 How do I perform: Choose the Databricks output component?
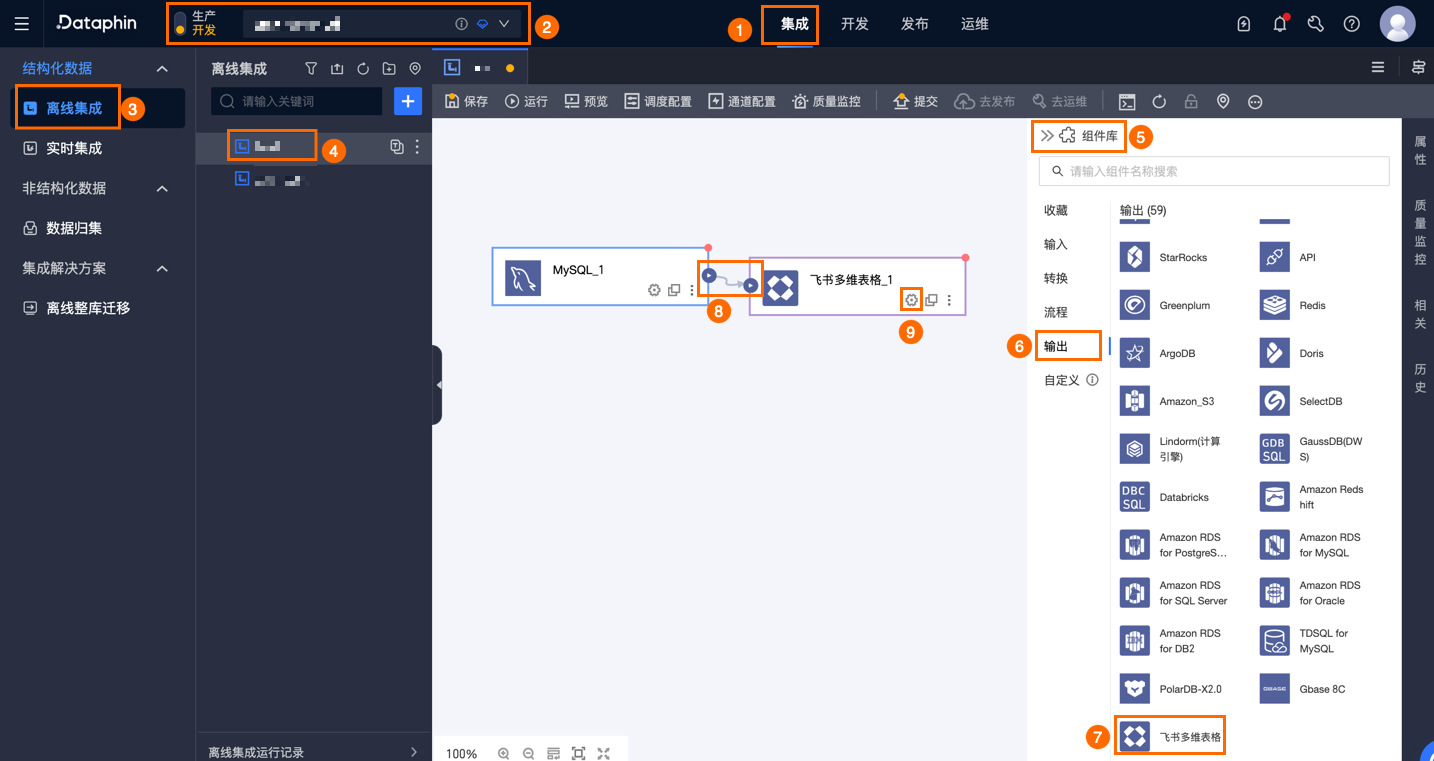point(1165,497)
